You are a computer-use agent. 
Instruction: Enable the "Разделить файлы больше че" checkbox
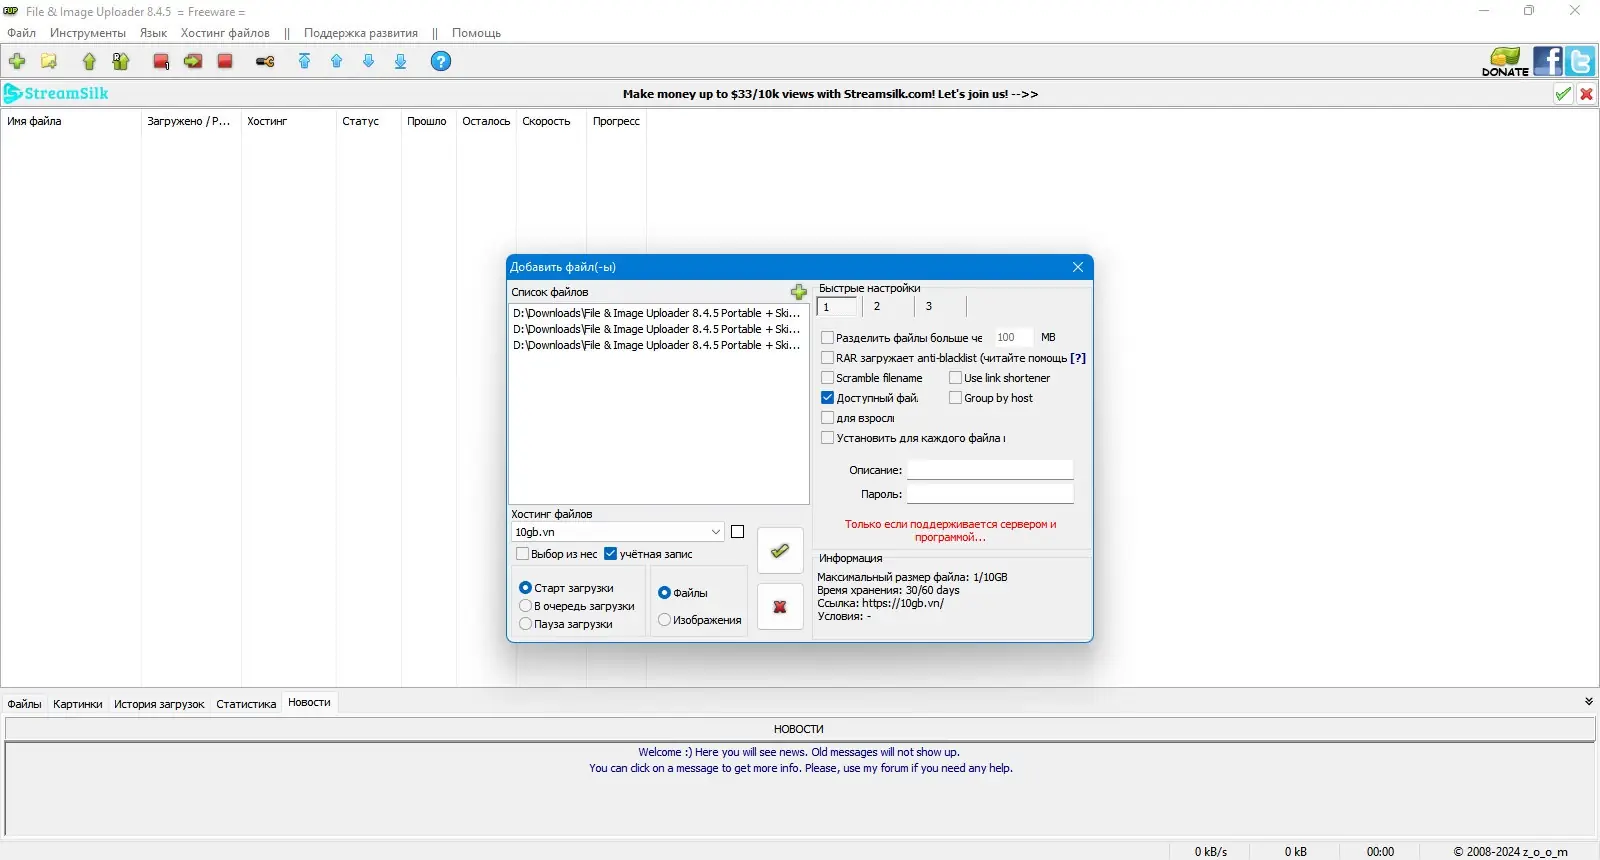point(827,338)
